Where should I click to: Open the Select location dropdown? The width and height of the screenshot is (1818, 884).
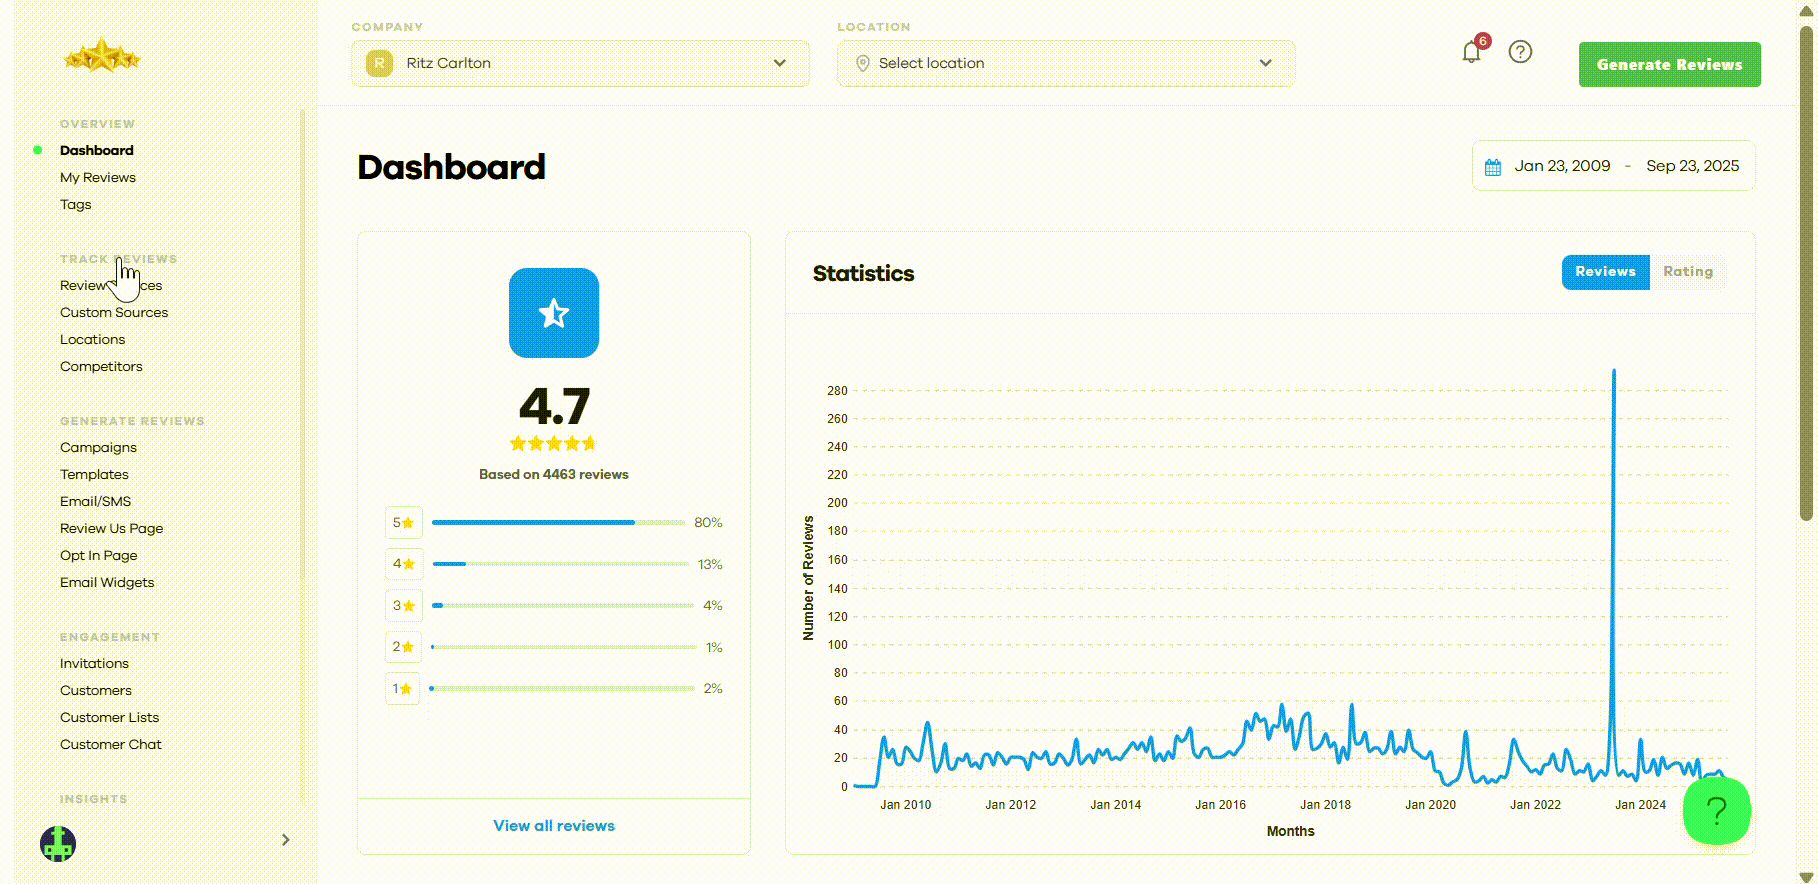click(x=1066, y=63)
